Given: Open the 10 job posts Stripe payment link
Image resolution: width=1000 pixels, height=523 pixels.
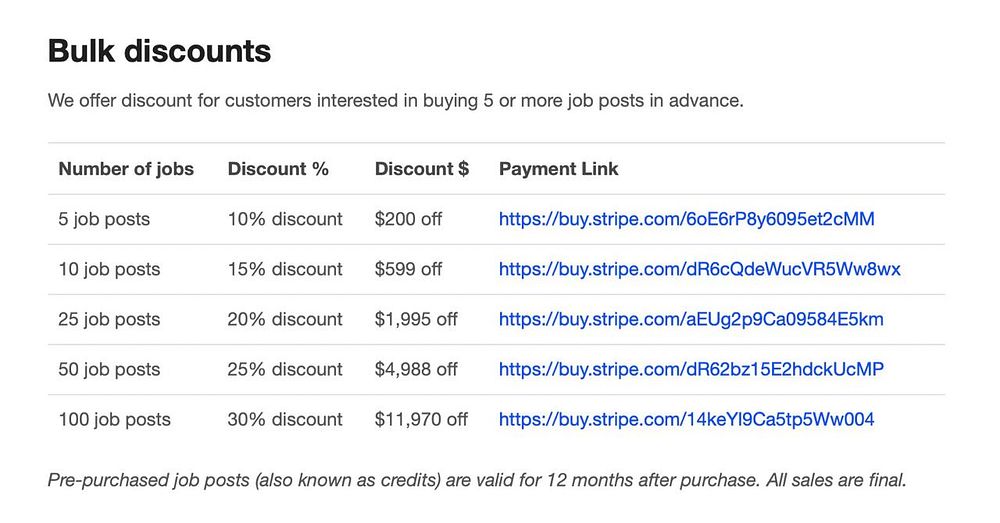Looking at the screenshot, I should [x=699, y=269].
